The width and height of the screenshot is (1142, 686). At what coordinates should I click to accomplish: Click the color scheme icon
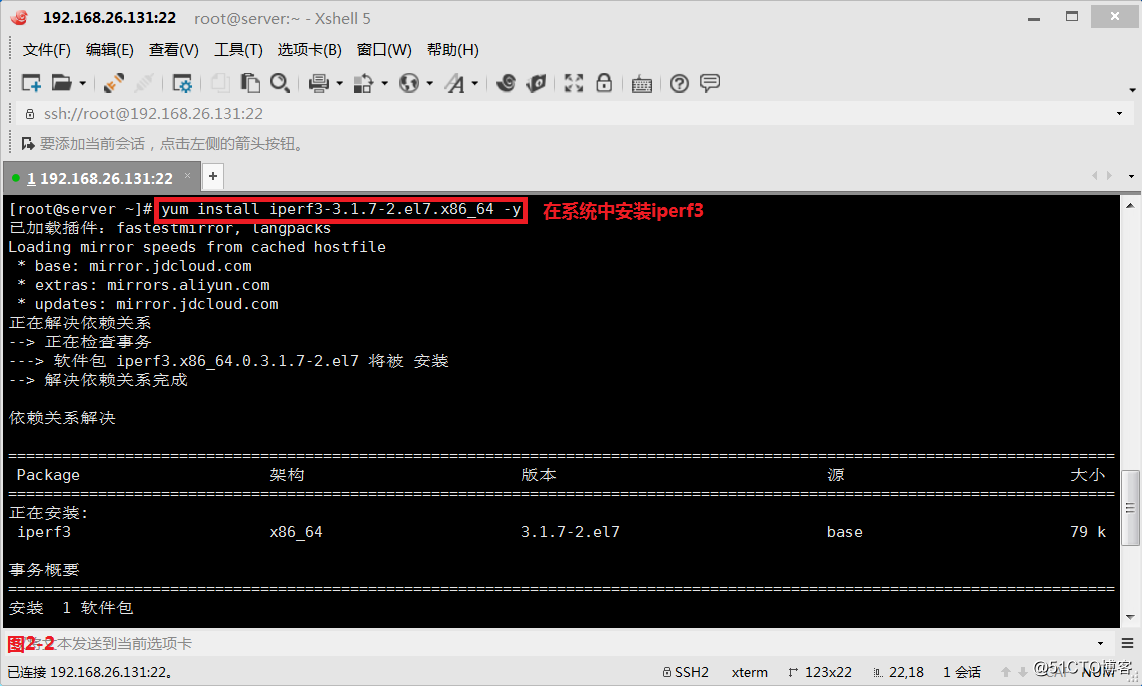point(363,83)
